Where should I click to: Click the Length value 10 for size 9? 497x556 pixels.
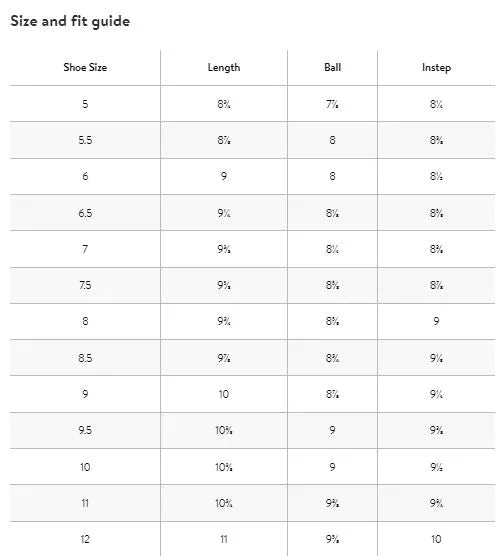click(x=224, y=394)
